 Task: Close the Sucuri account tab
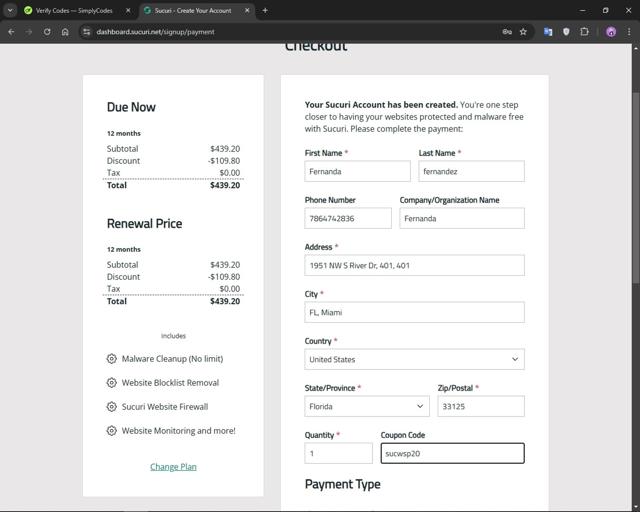(x=247, y=11)
